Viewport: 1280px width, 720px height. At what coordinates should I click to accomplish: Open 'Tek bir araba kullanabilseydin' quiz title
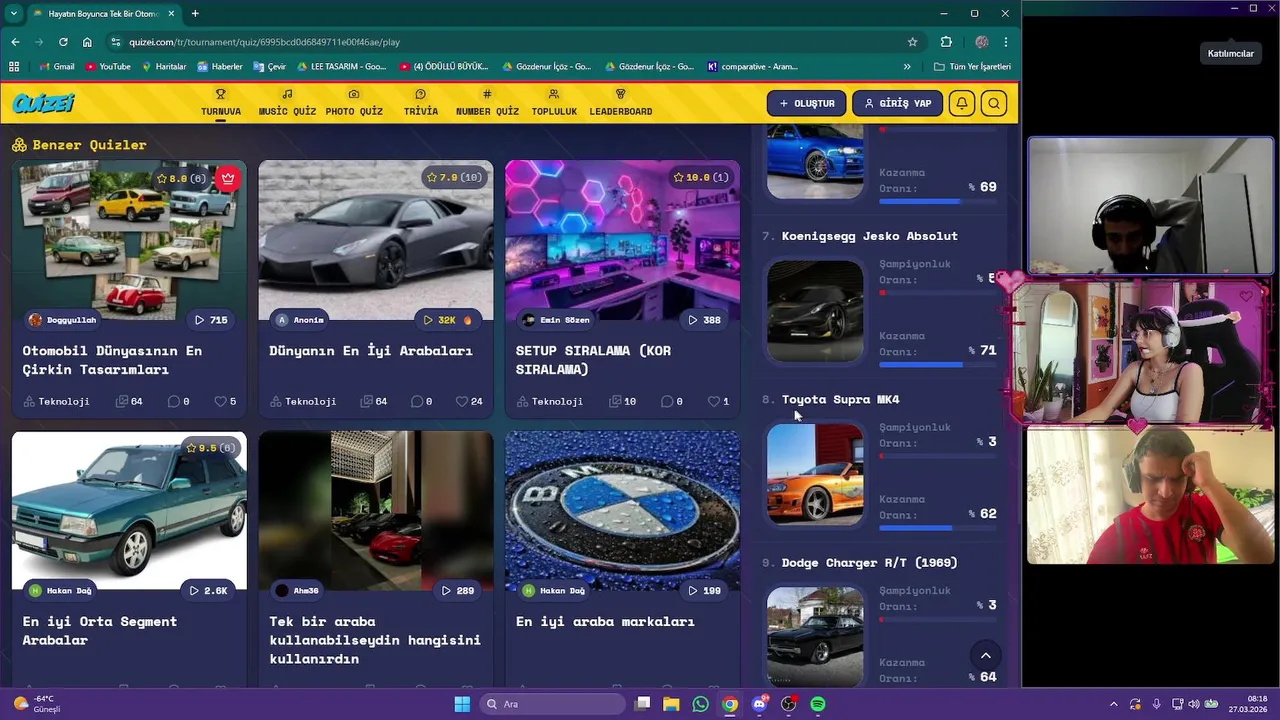(375, 640)
